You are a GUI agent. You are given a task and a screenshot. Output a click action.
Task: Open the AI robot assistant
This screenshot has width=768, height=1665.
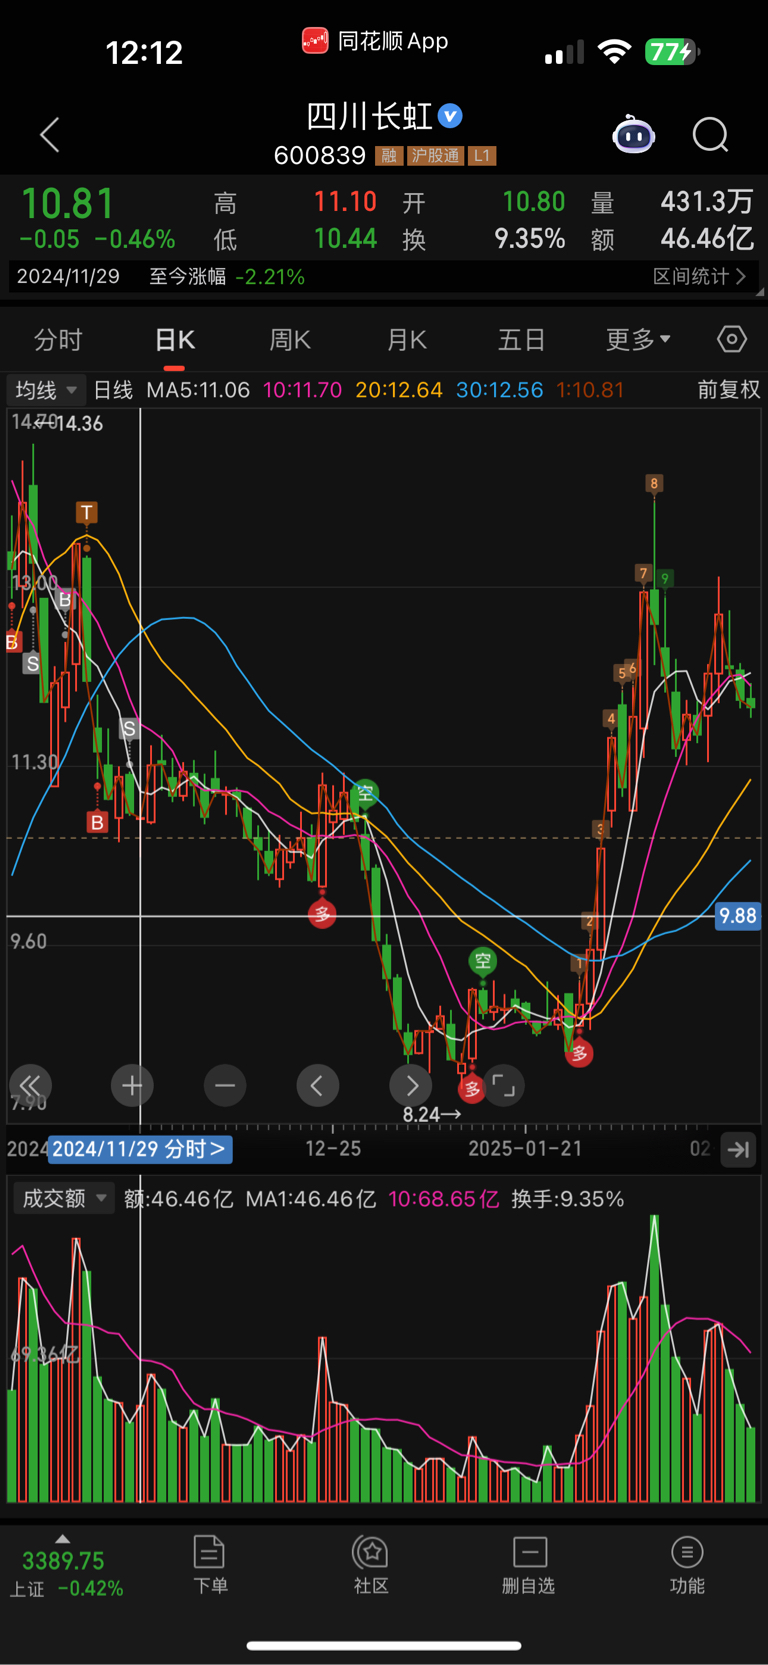tap(634, 134)
